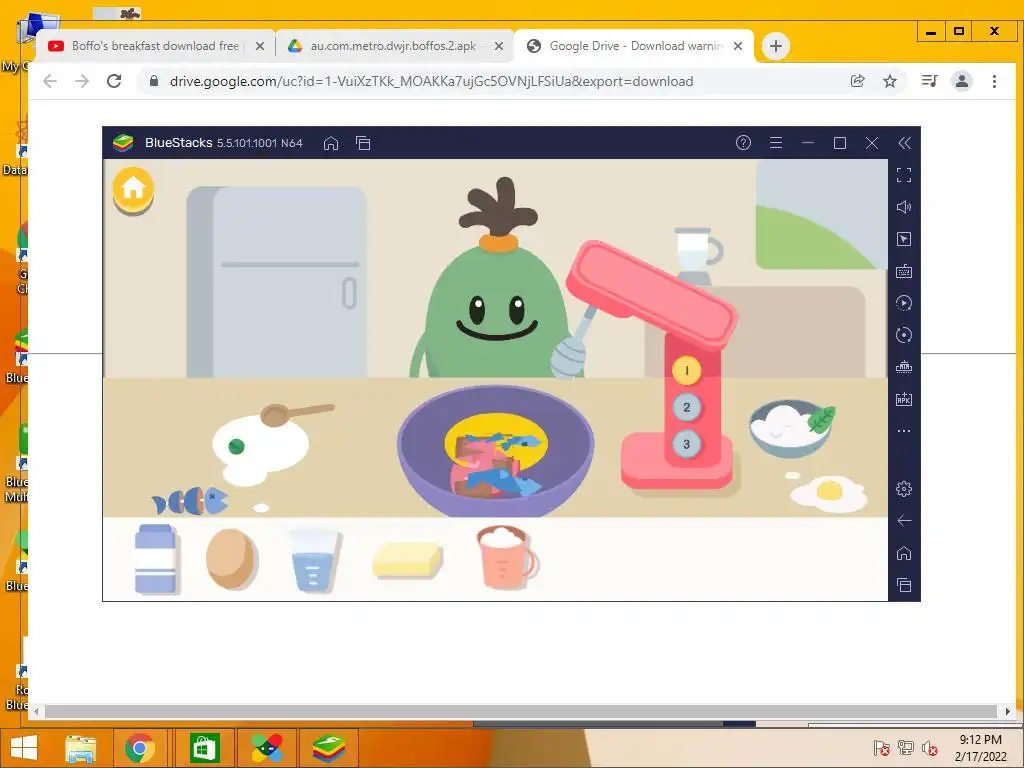Viewport: 1024px width, 768px height.
Task: Bookmark this page with star icon
Action: point(889,81)
